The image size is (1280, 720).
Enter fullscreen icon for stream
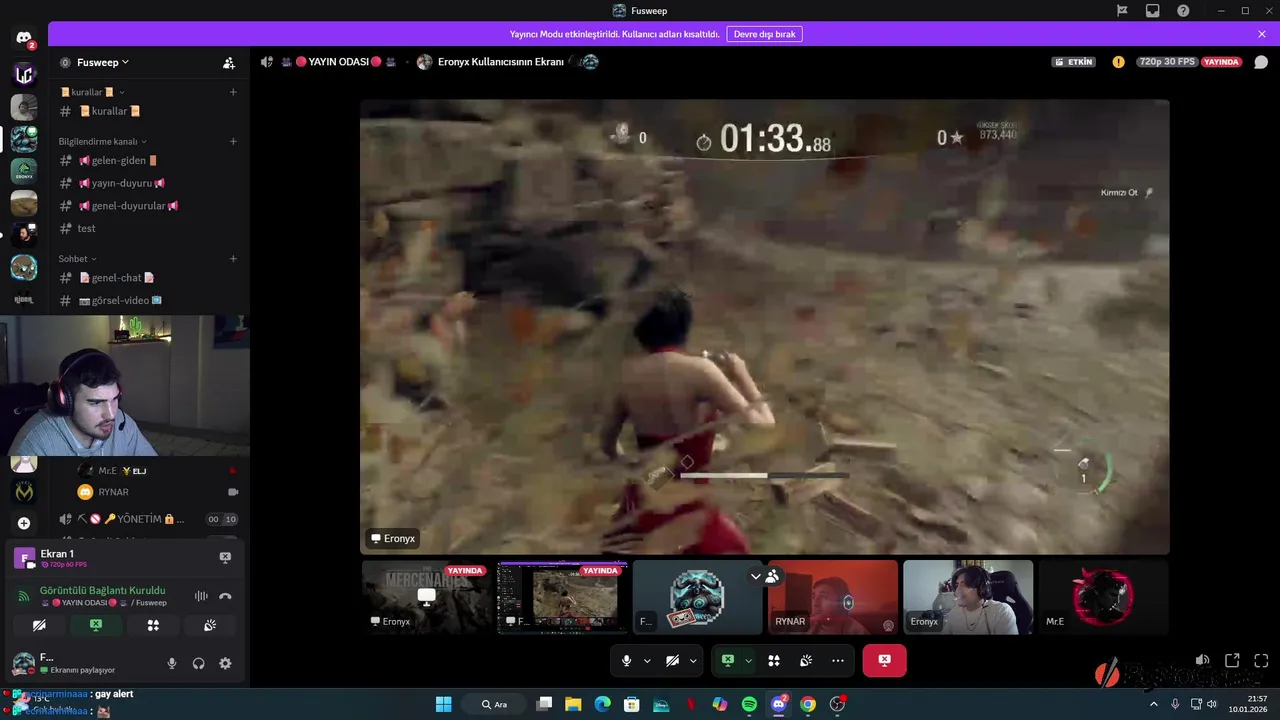[1261, 661]
